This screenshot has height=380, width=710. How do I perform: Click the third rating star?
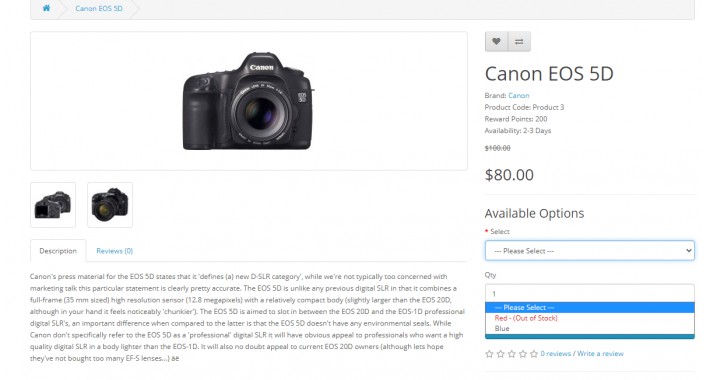(512, 354)
